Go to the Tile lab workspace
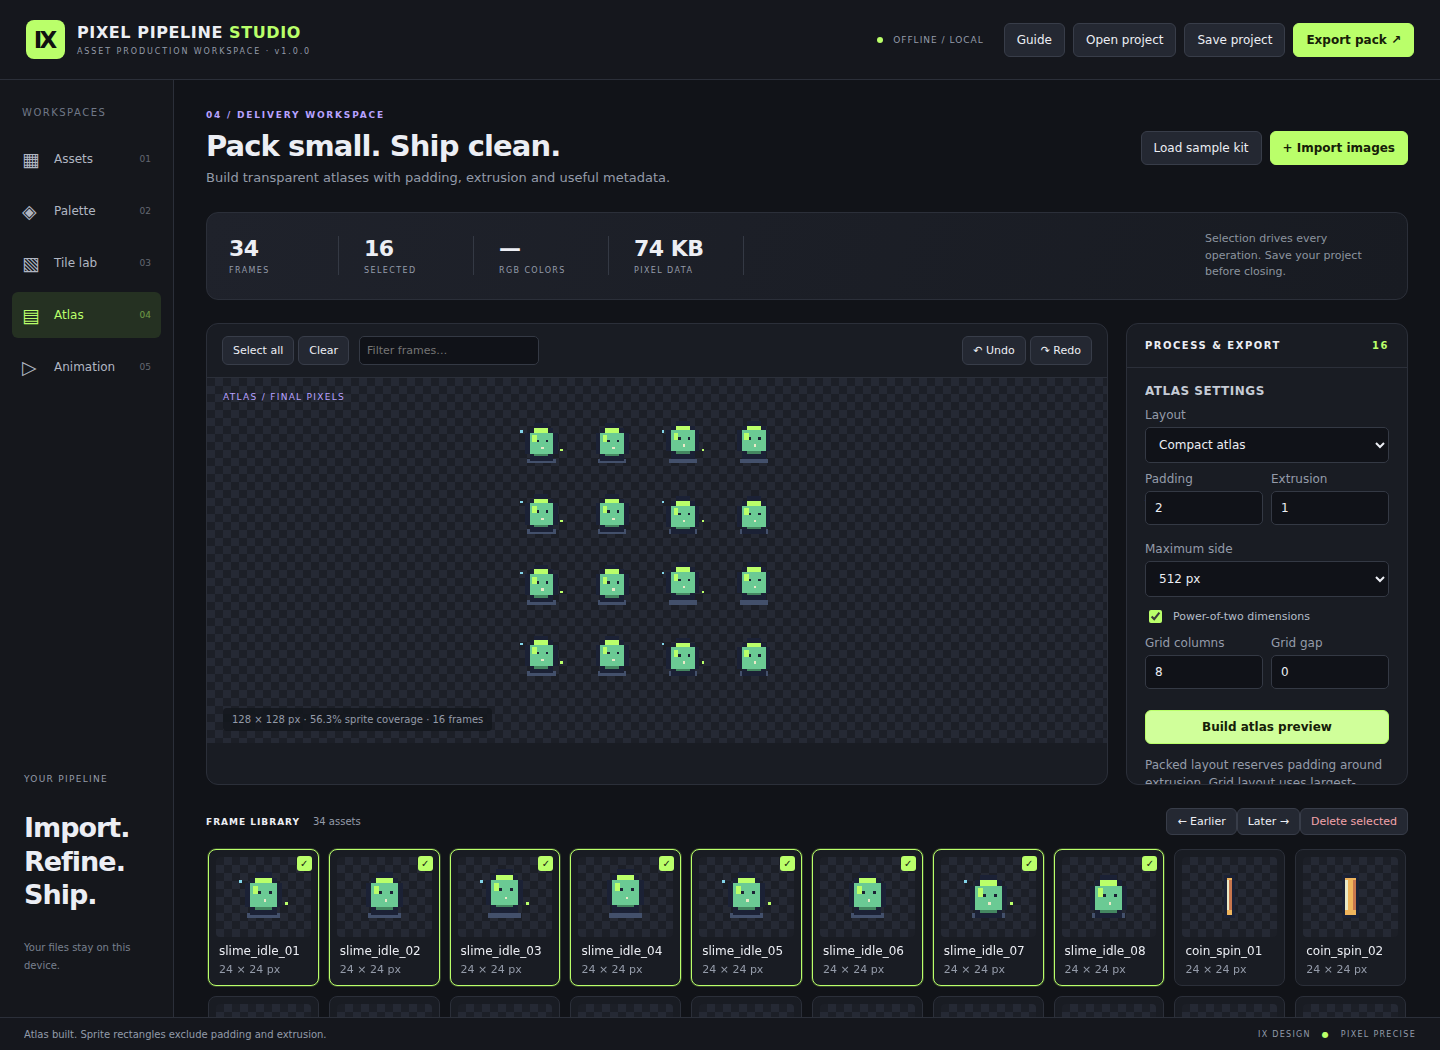The height and width of the screenshot is (1050, 1440). [x=86, y=263]
